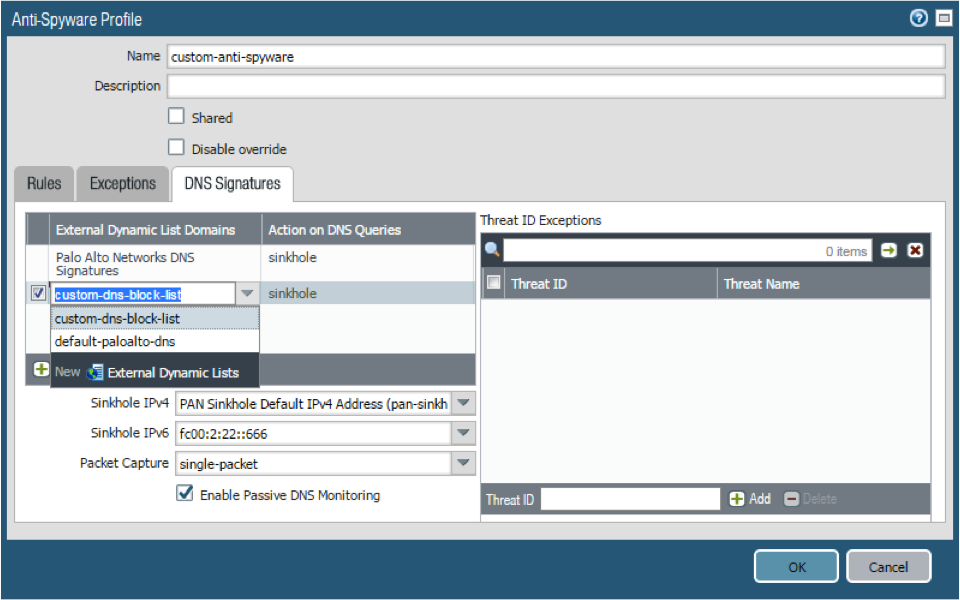This screenshot has width=960, height=600.
Task: Select the DNS Signatures tab
Action: [233, 184]
